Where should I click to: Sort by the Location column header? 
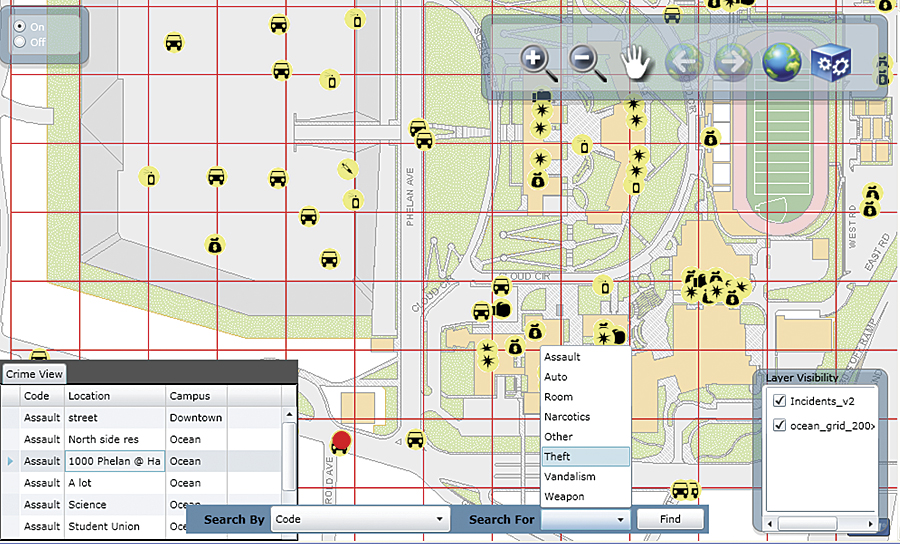click(x=115, y=396)
